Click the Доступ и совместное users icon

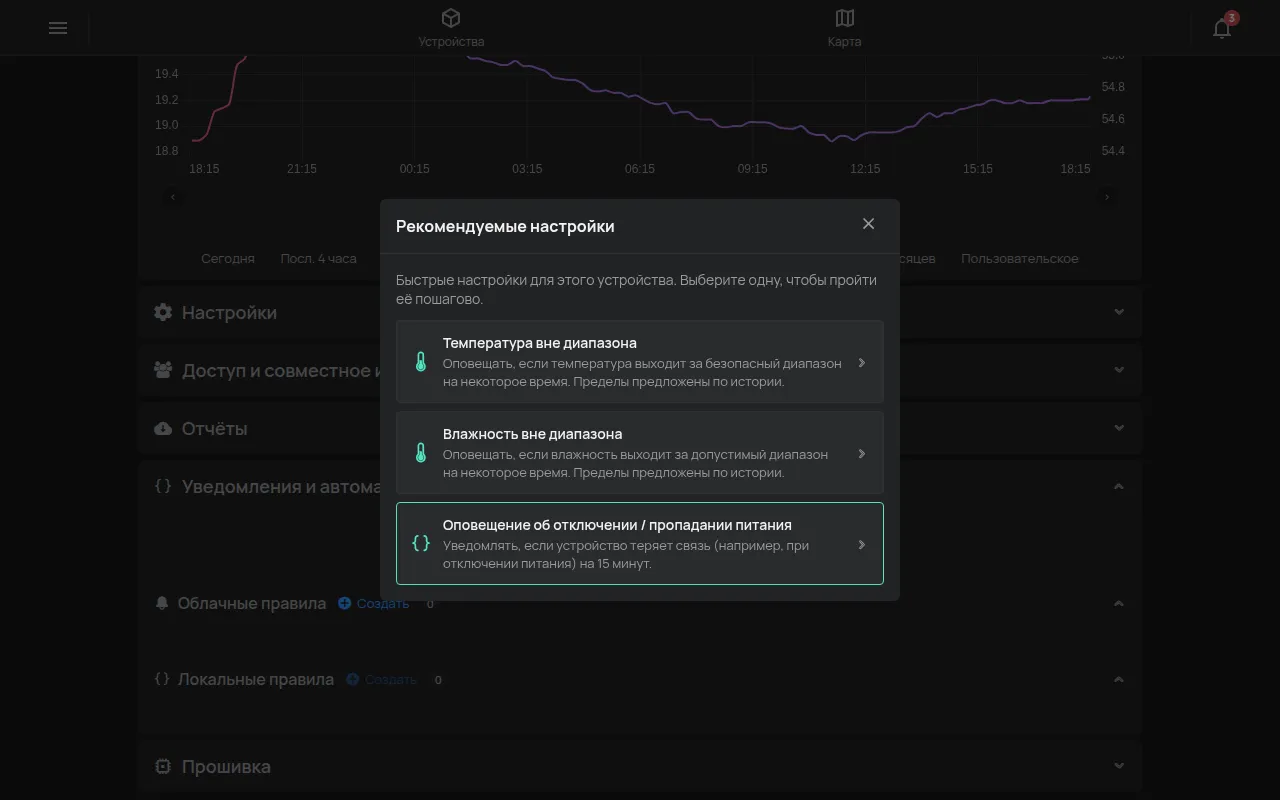[163, 370]
